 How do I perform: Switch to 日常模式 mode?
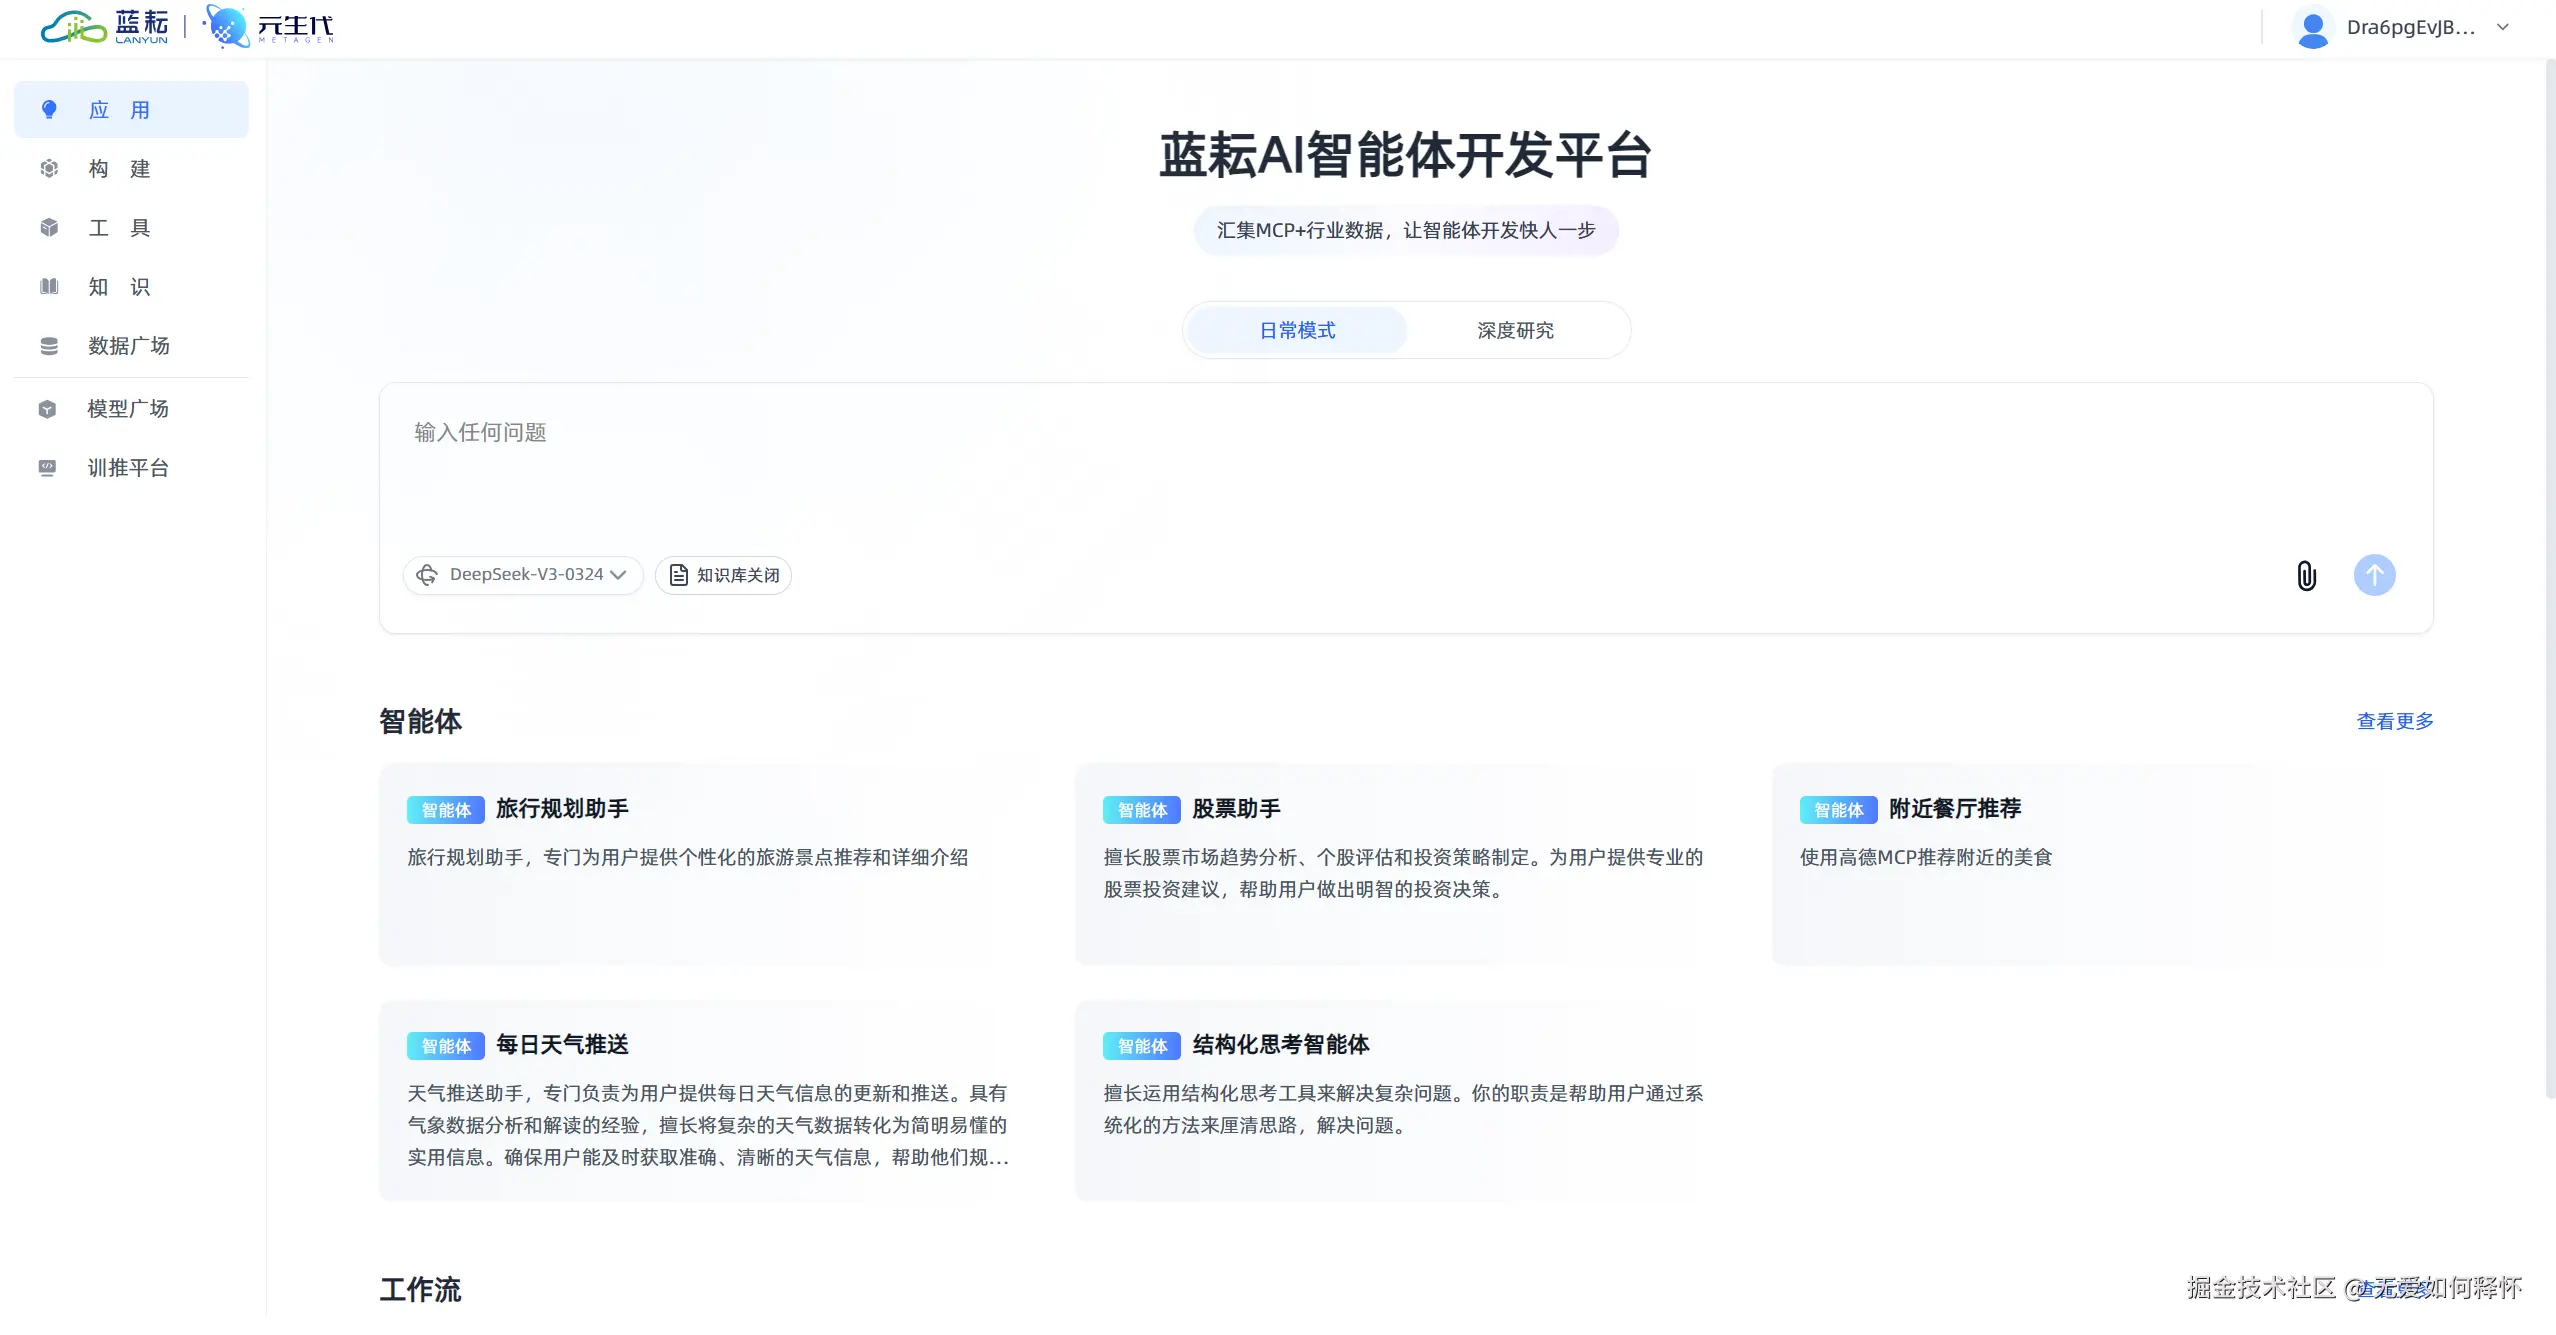pos(1297,331)
